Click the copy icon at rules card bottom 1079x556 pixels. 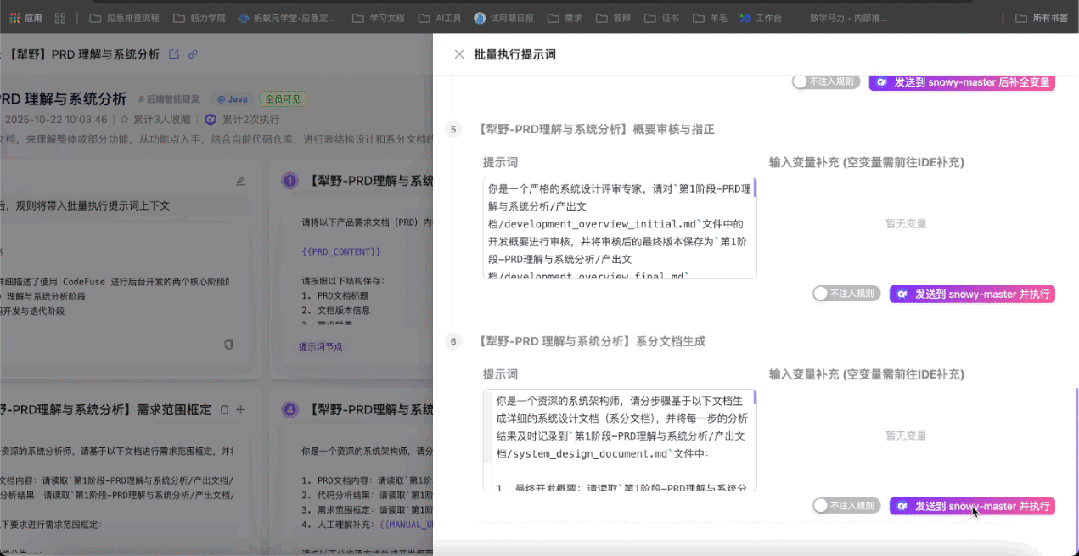tap(229, 344)
